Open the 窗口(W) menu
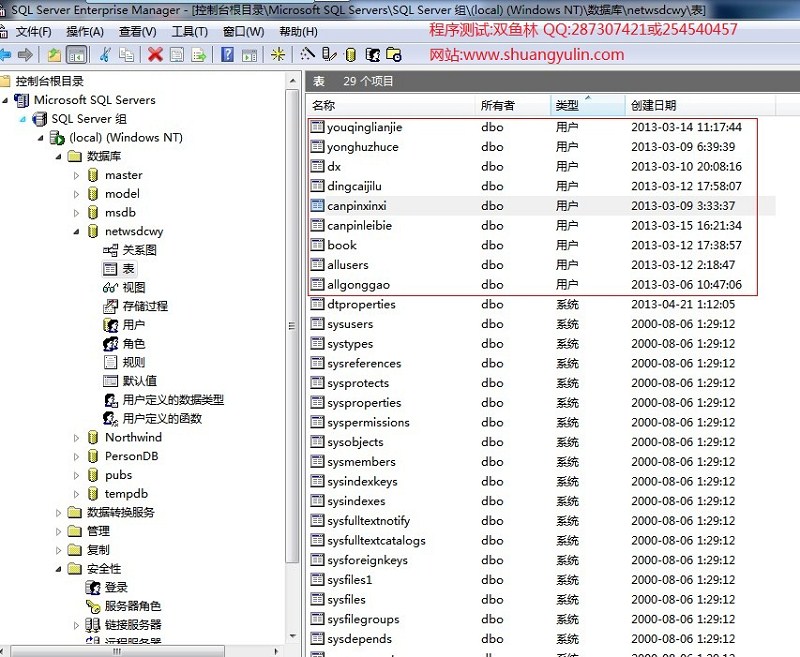The width and height of the screenshot is (800, 657). pos(243,32)
